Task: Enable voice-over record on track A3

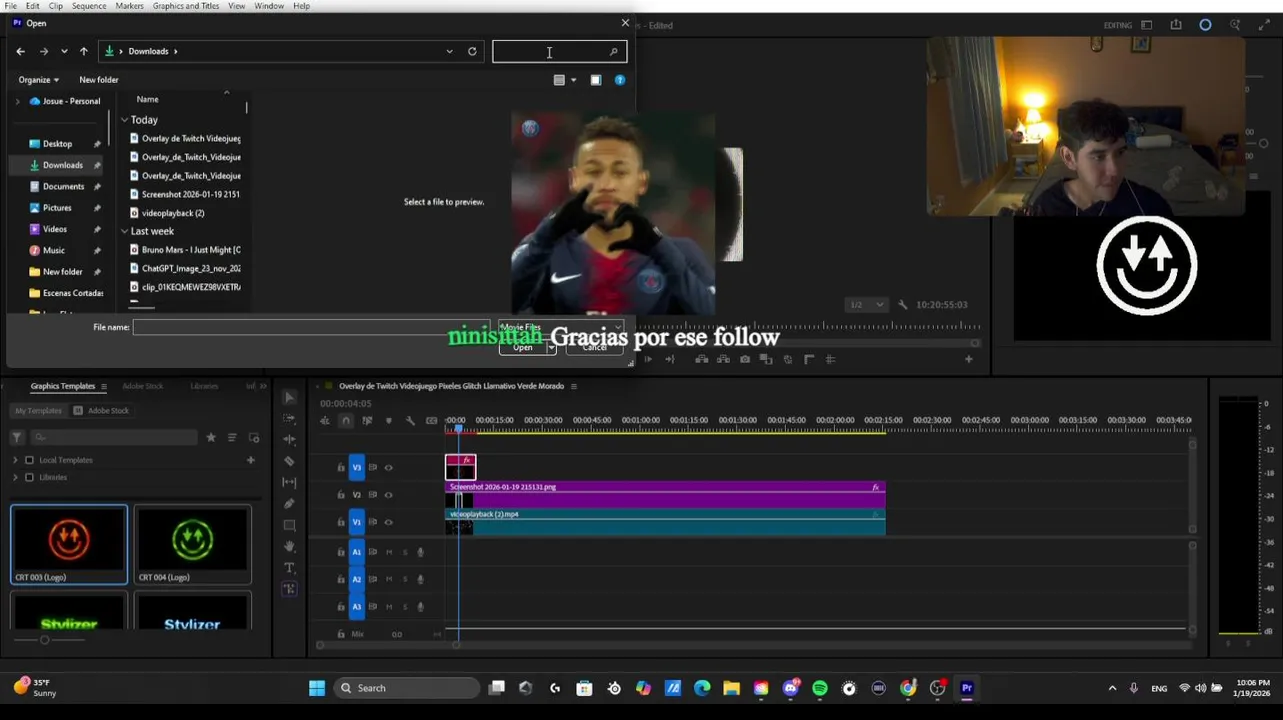Action: pos(420,607)
